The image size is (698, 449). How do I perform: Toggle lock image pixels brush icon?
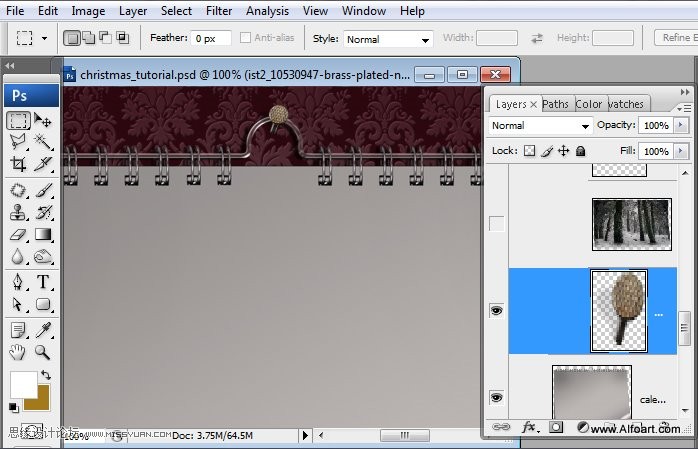point(547,151)
